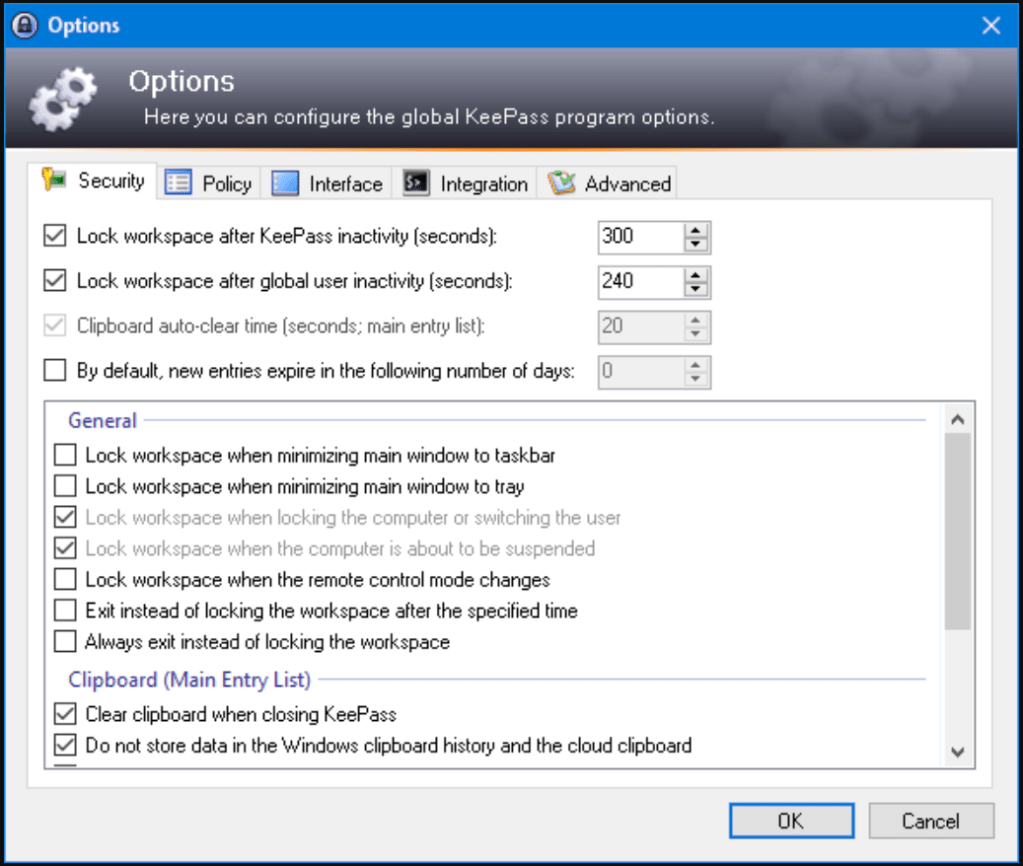Viewport: 1023px width, 866px height.
Task: Click the Advanced tab icon
Action: click(x=561, y=183)
